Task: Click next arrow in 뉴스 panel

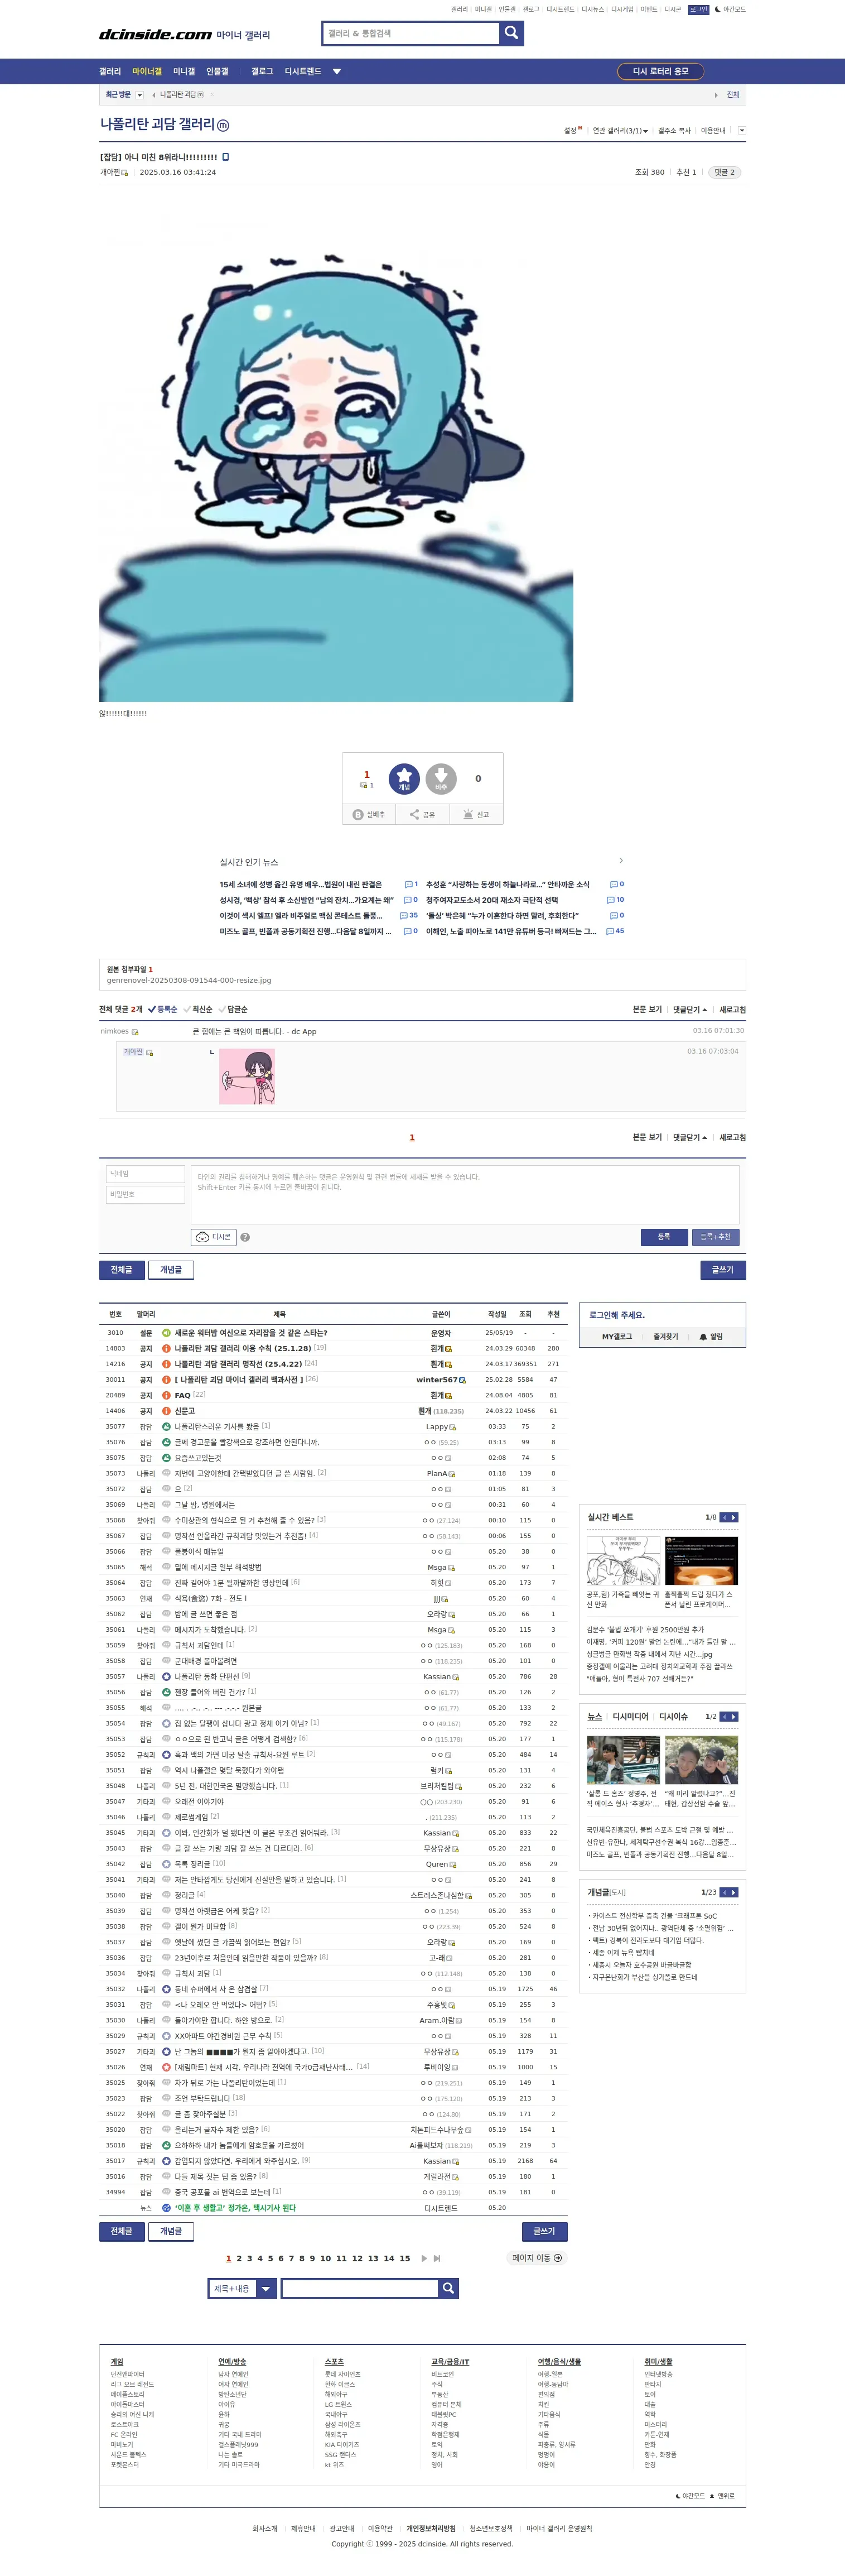Action: pos(734,1716)
